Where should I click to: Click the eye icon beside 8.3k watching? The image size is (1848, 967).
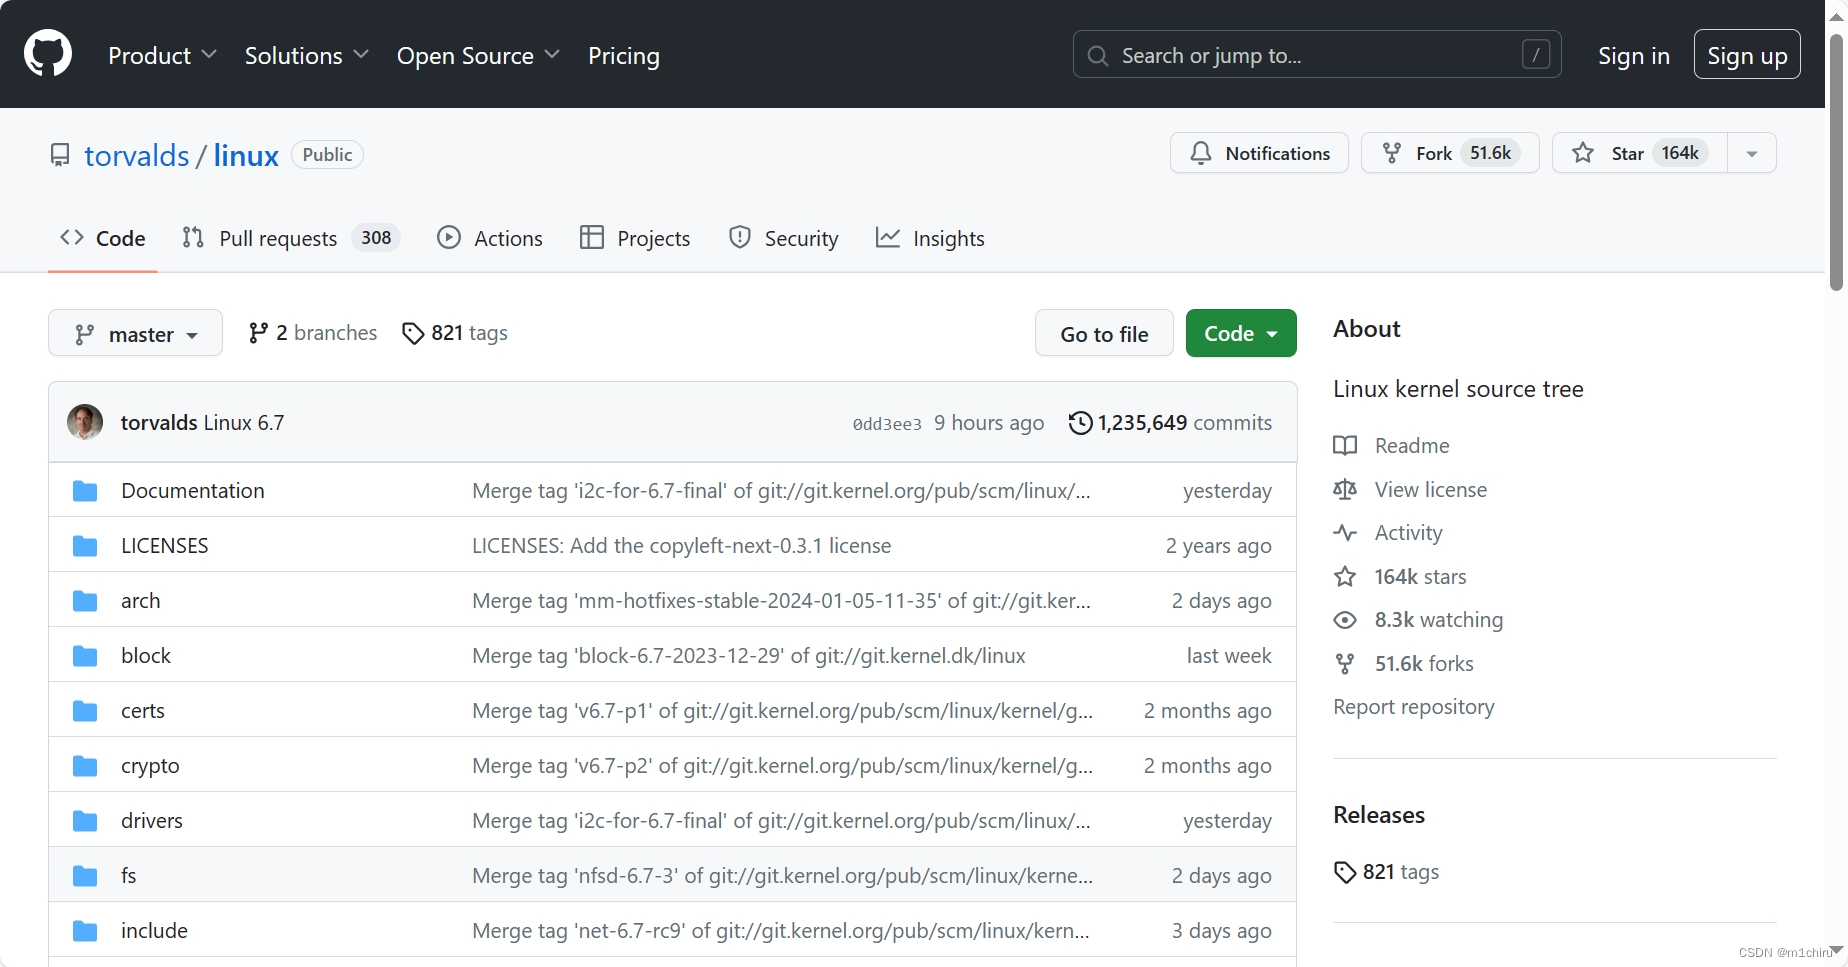coord(1345,620)
